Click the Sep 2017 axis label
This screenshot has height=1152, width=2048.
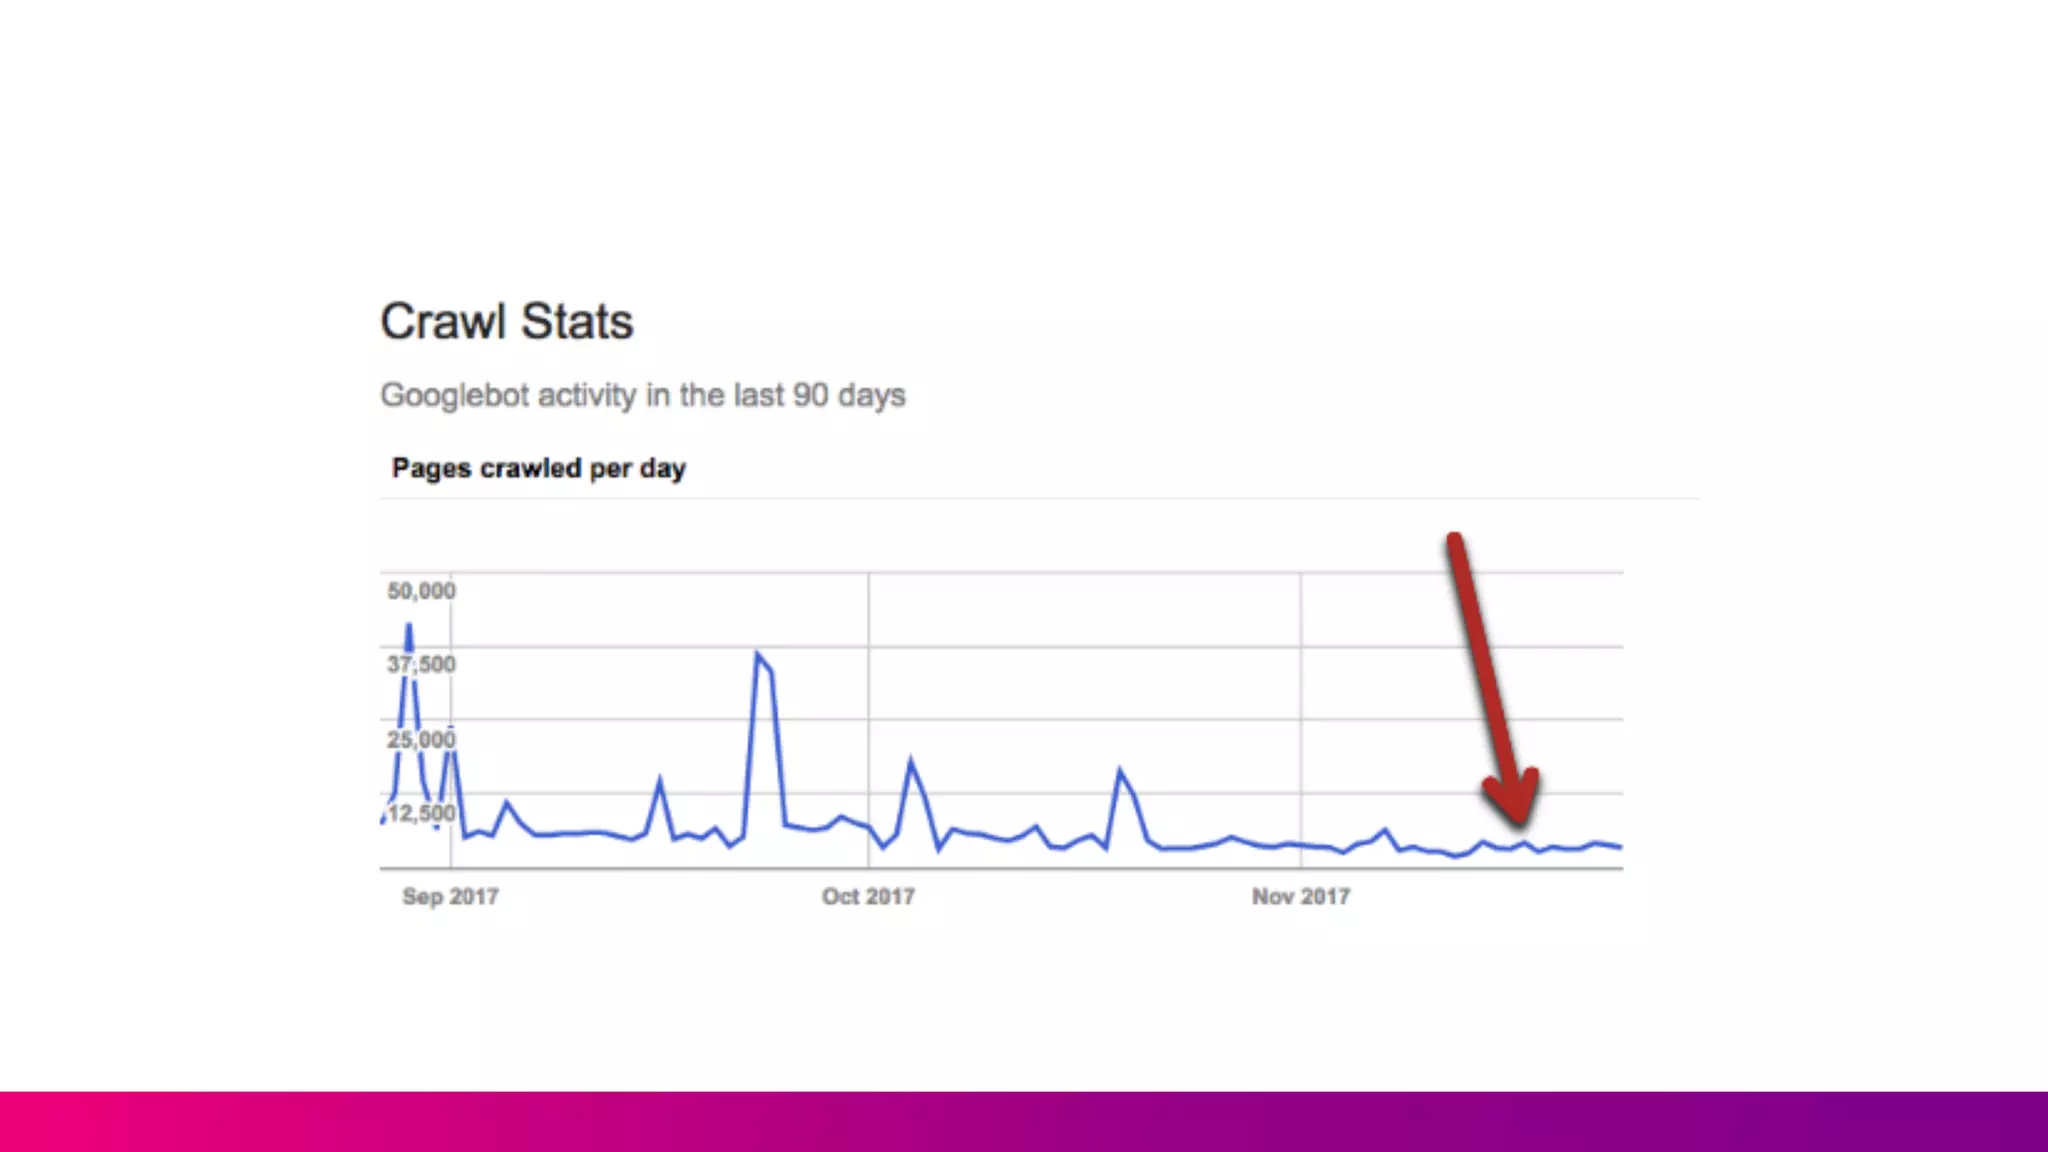coord(450,897)
